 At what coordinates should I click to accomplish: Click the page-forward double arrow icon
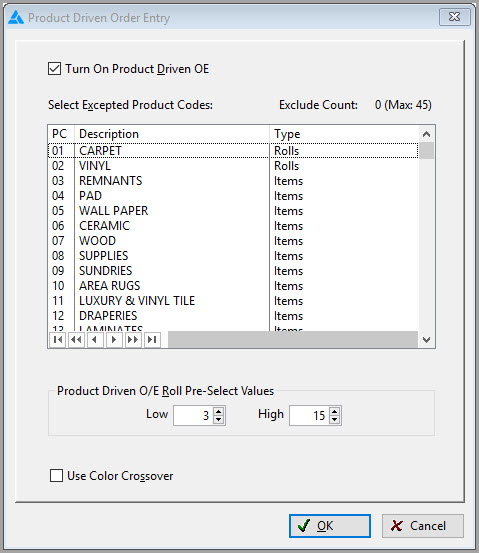(x=133, y=340)
